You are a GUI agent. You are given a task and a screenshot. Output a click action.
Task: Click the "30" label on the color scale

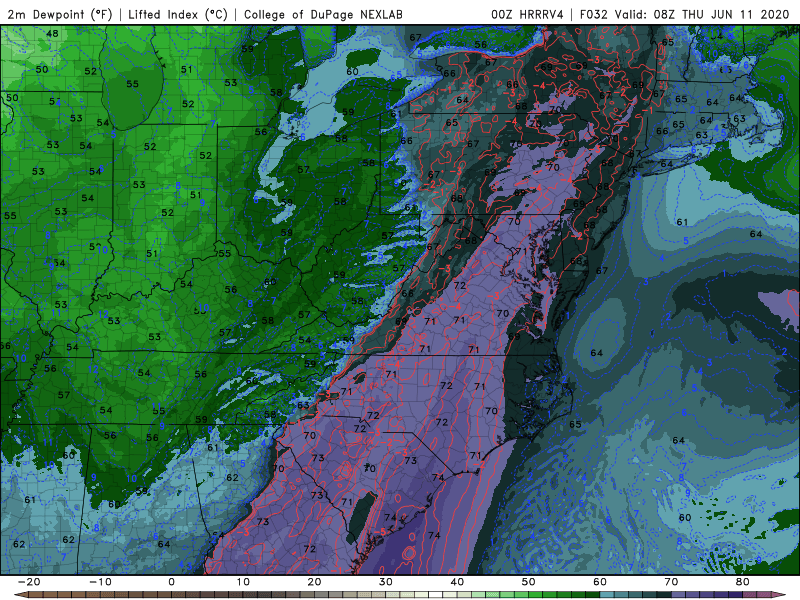click(386, 582)
